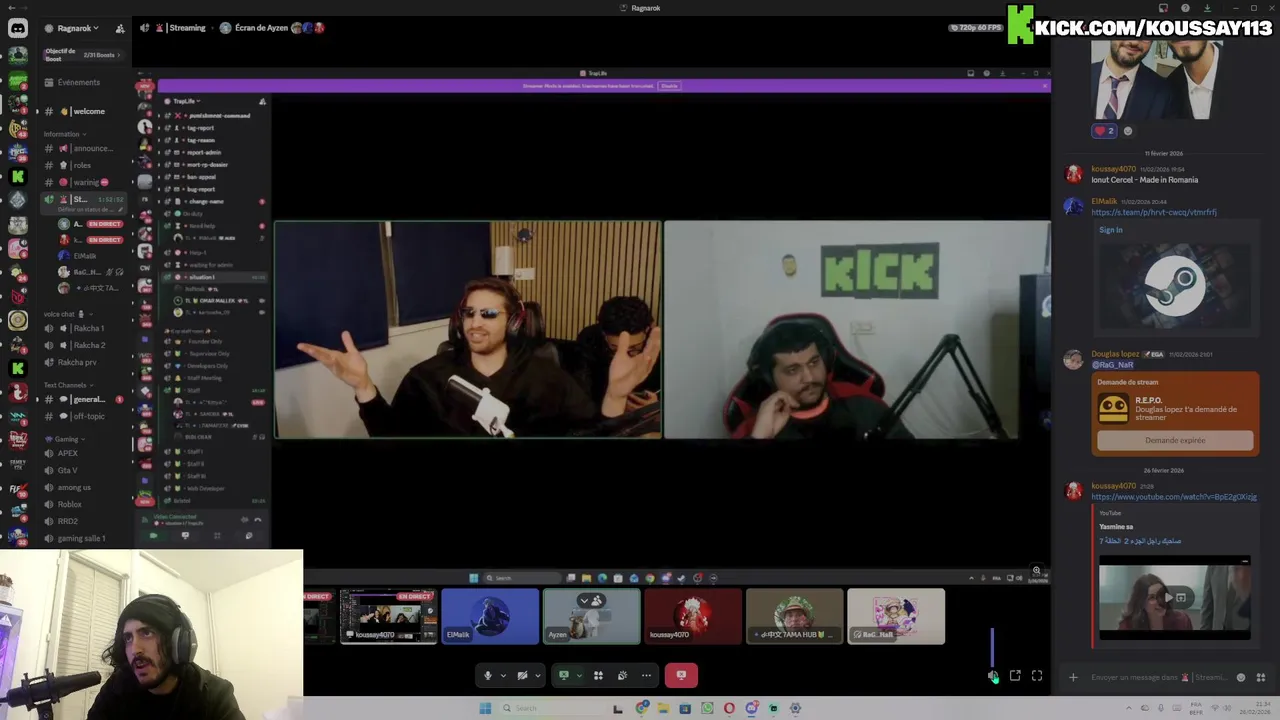Click the stream volume speaker icon
Viewport: 1280px width, 720px height.
(992, 676)
